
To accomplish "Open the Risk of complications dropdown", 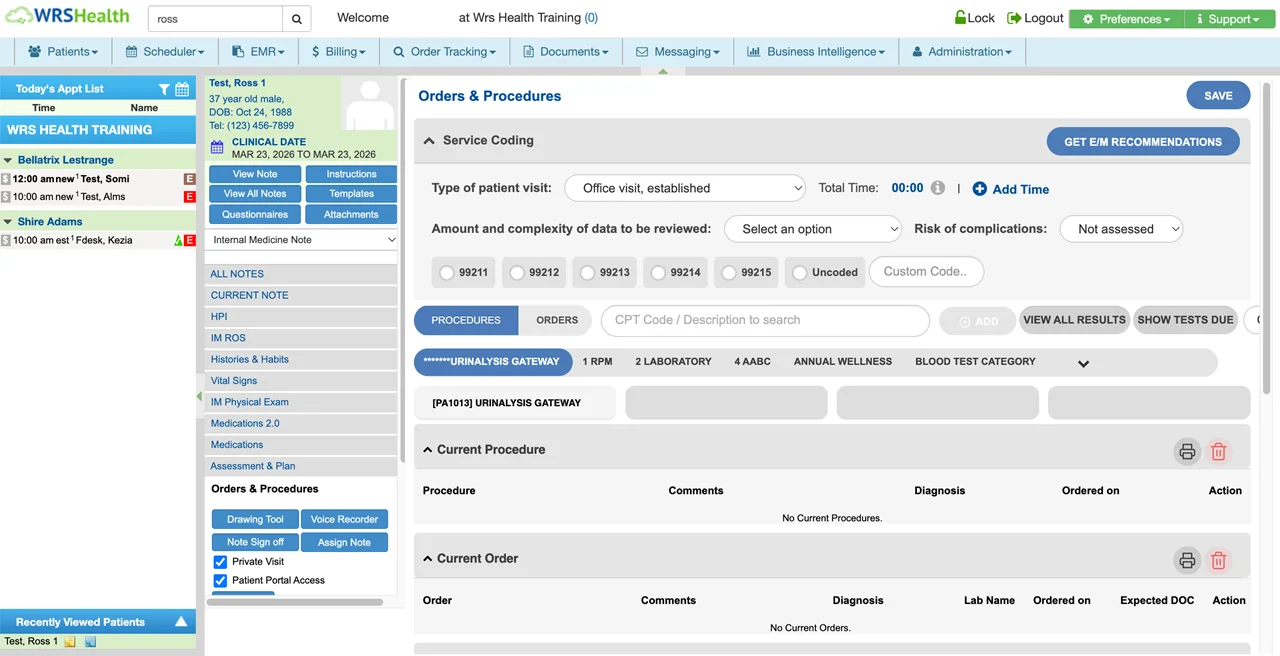I will (1121, 229).
